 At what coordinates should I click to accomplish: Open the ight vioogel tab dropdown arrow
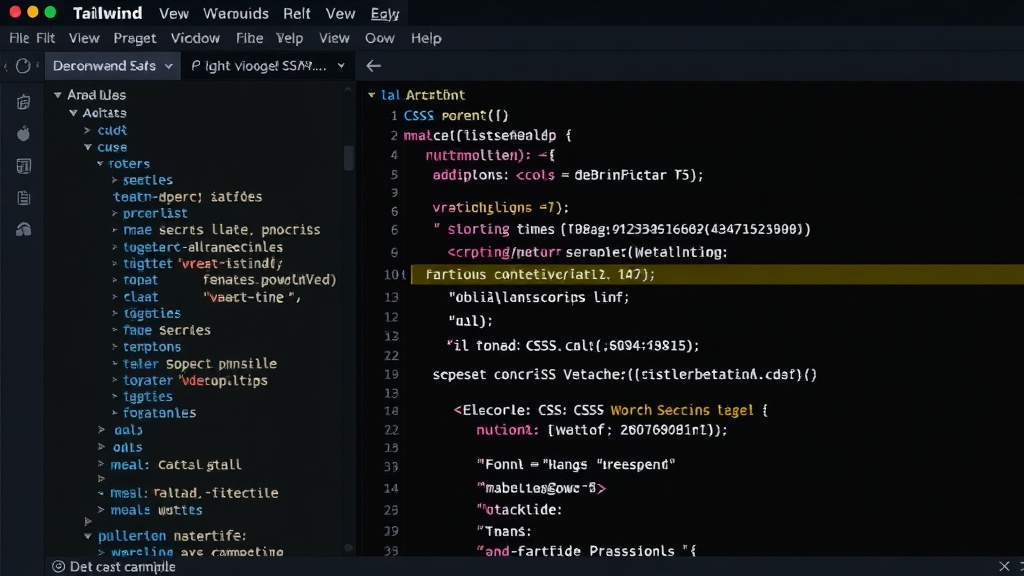coord(341,66)
